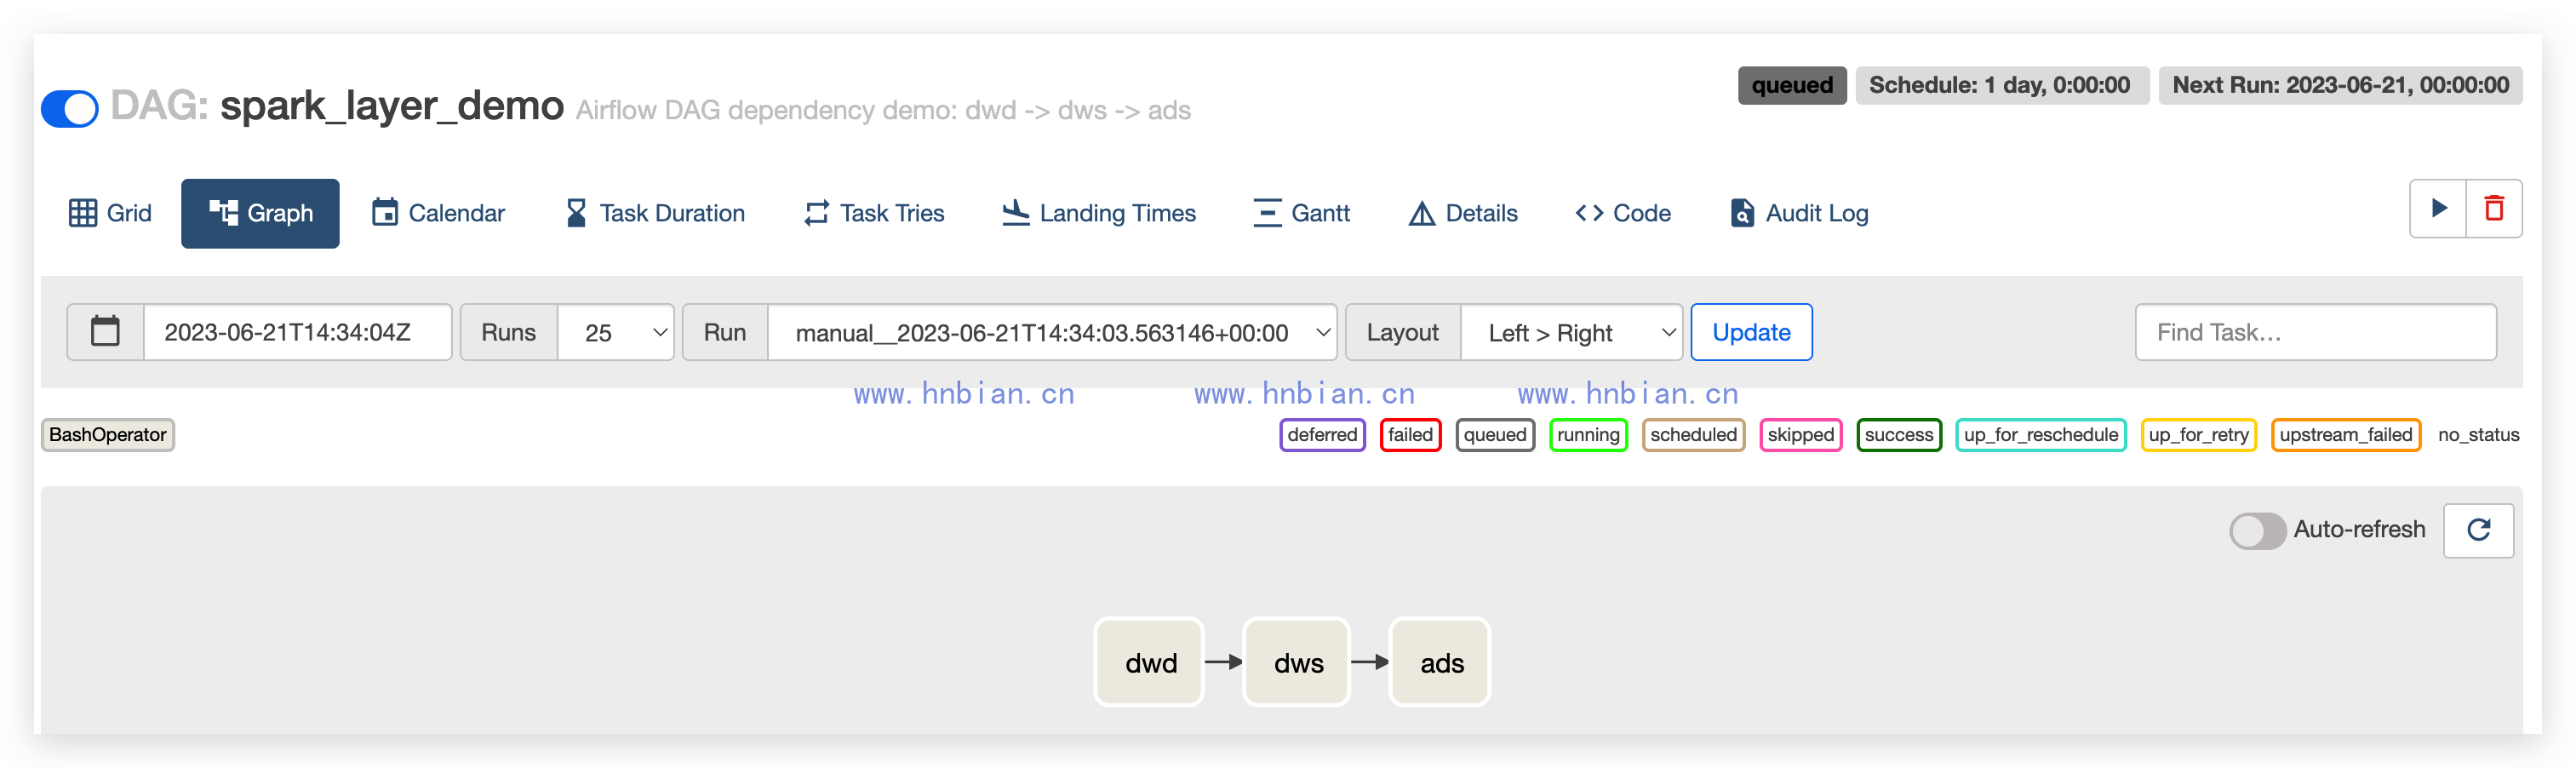Select the up_for_retry status legend
The image size is (2576, 768).
click(2198, 435)
